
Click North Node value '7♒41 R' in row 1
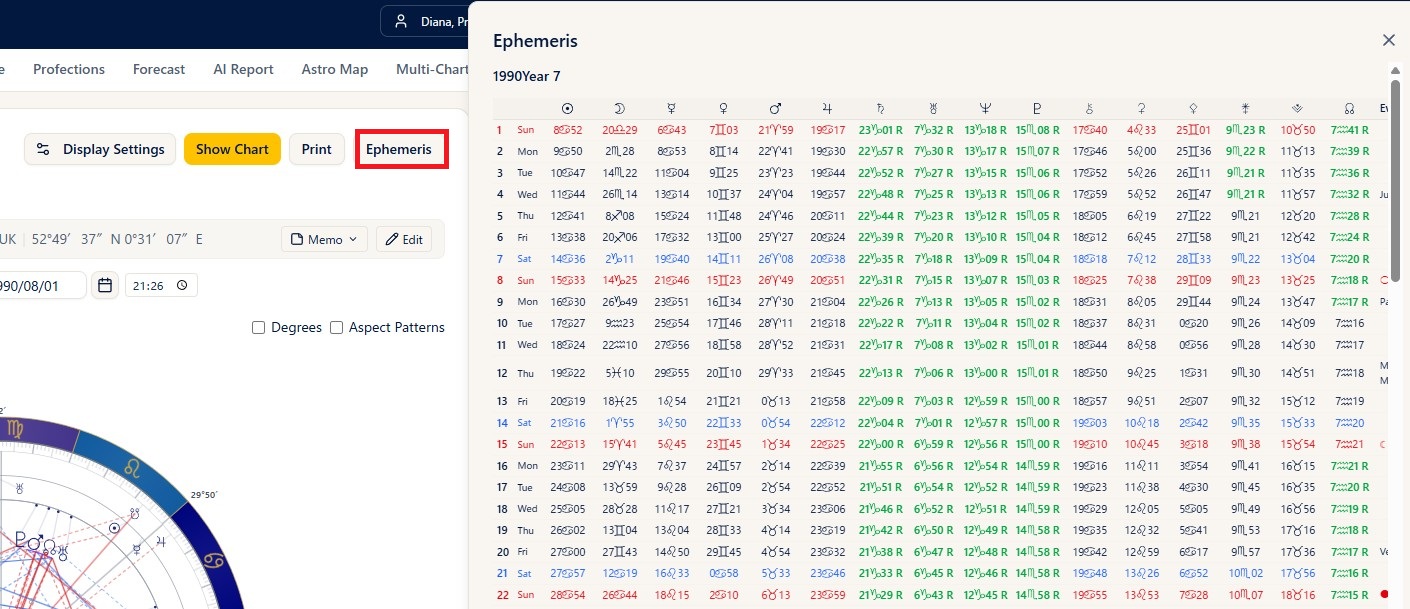[1350, 130]
